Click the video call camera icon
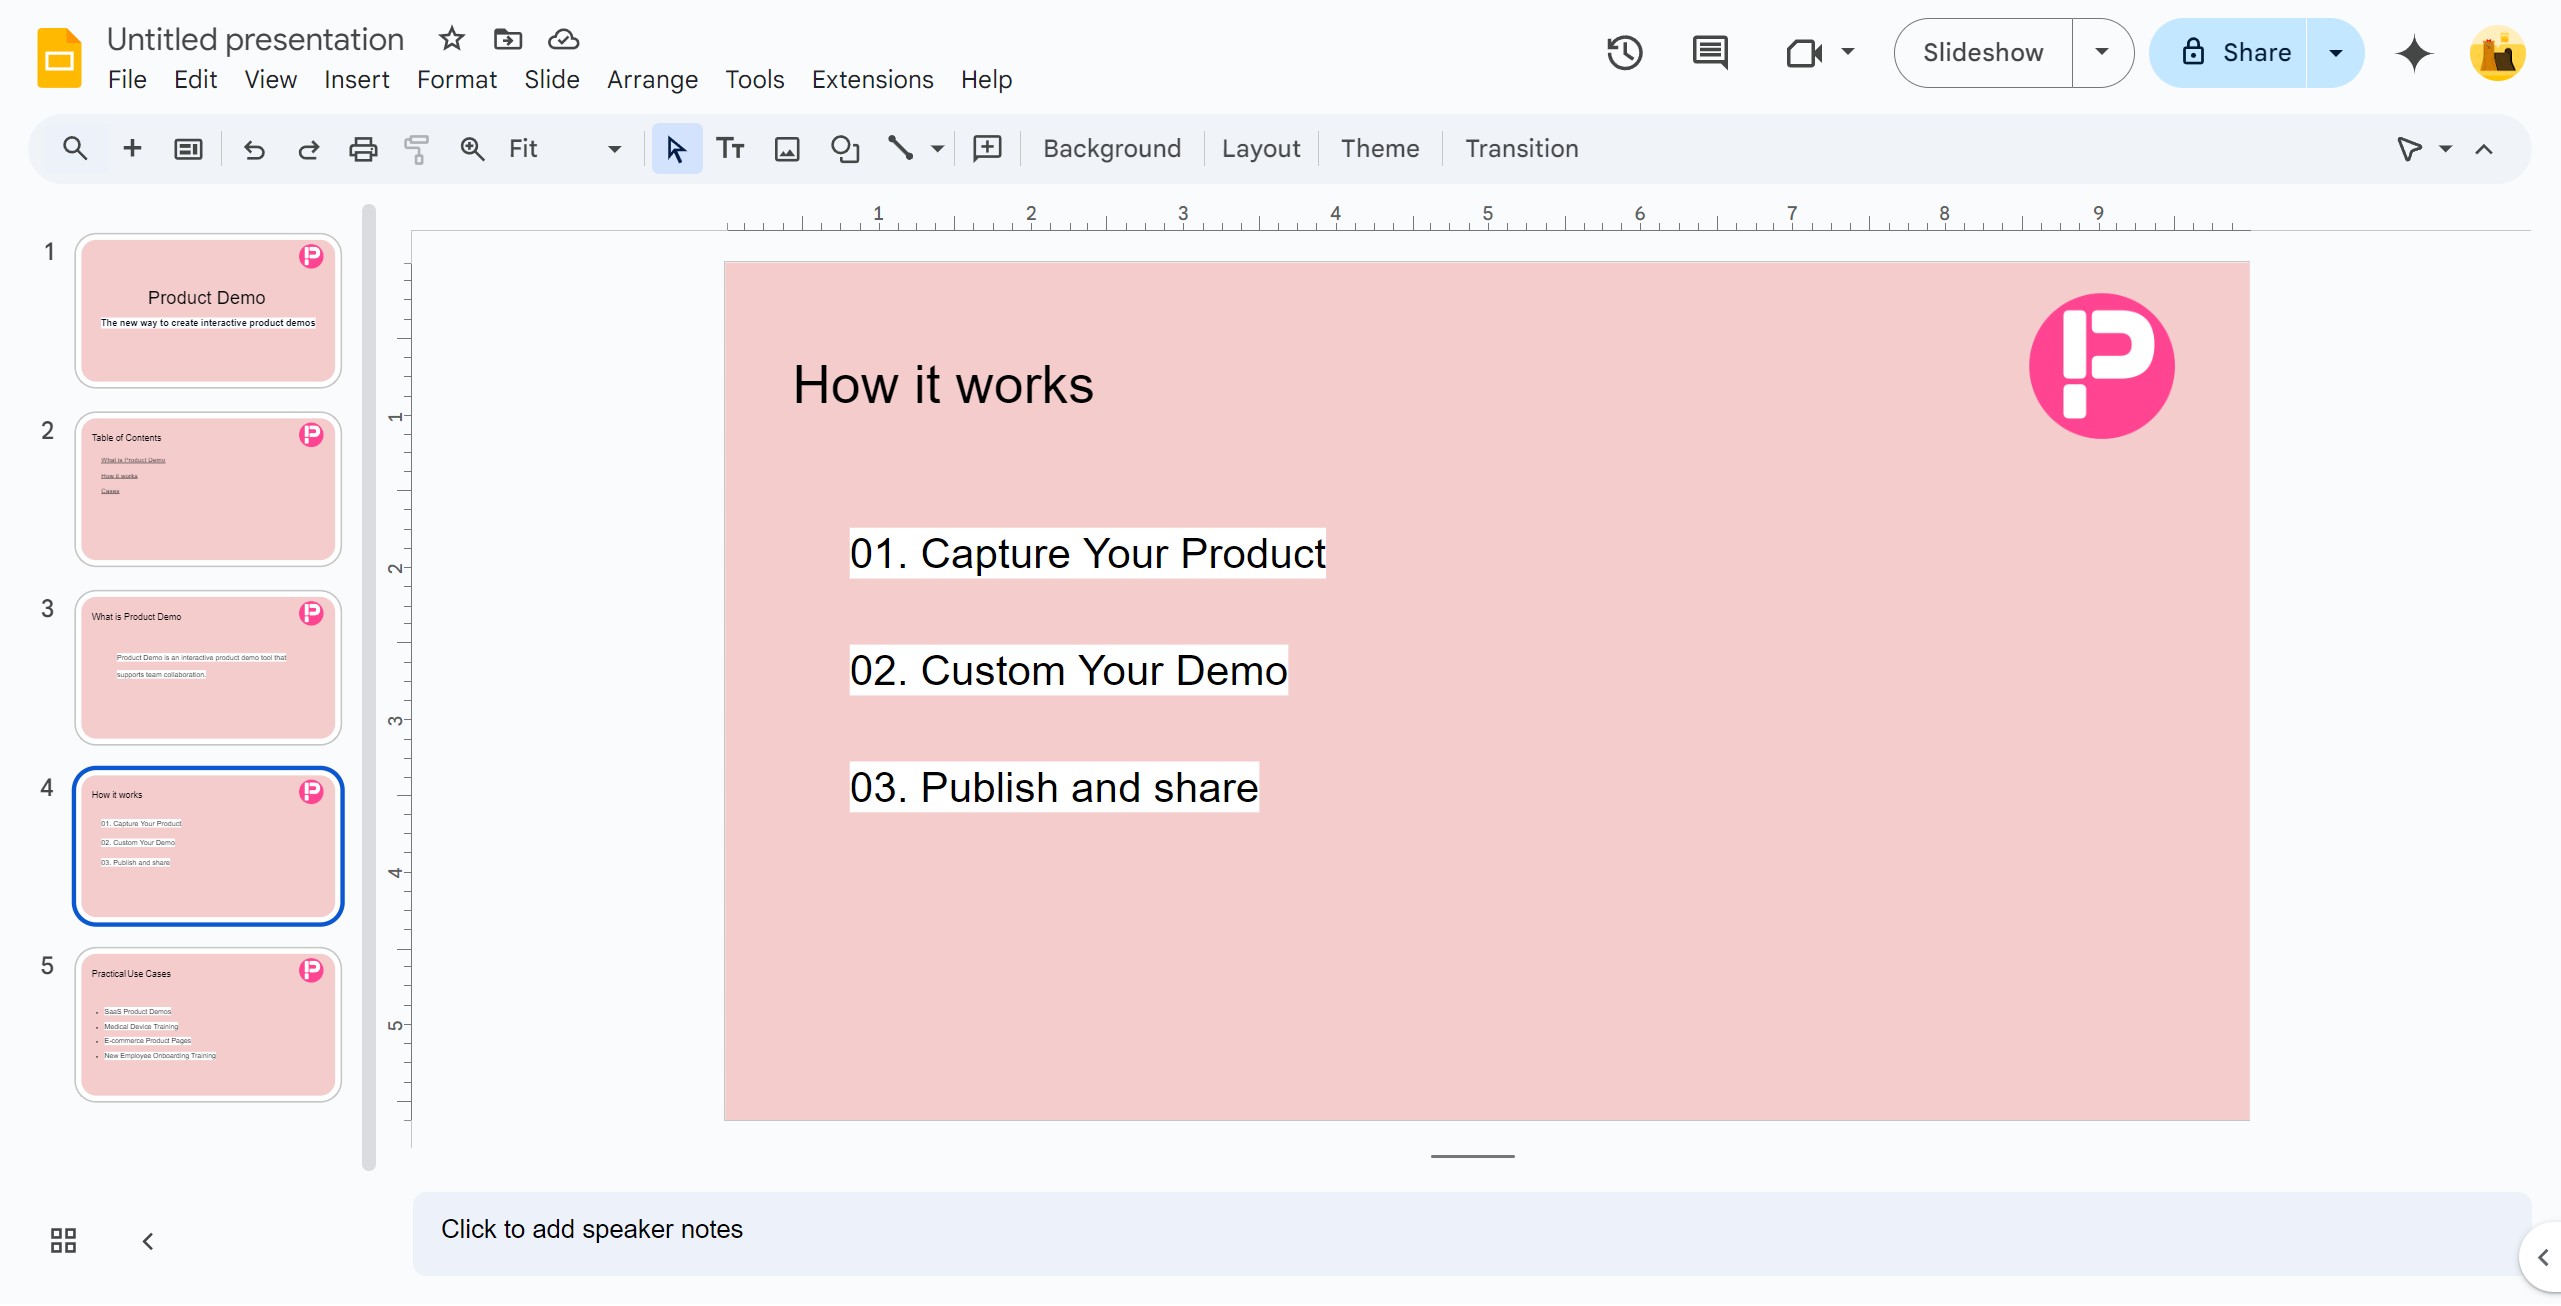The width and height of the screenshot is (2561, 1306). (1804, 52)
